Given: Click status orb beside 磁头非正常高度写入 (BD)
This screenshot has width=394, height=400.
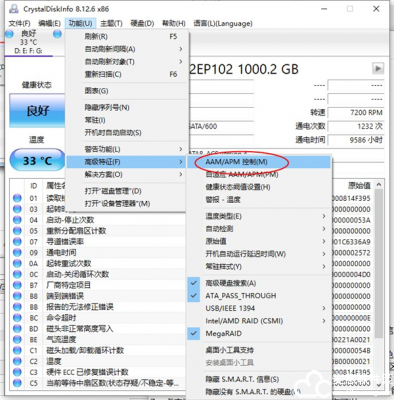Looking at the screenshot, I should coord(17,329).
